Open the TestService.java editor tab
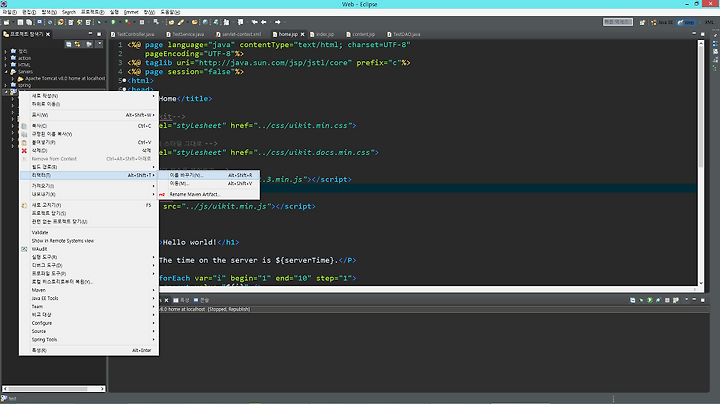 pos(185,34)
